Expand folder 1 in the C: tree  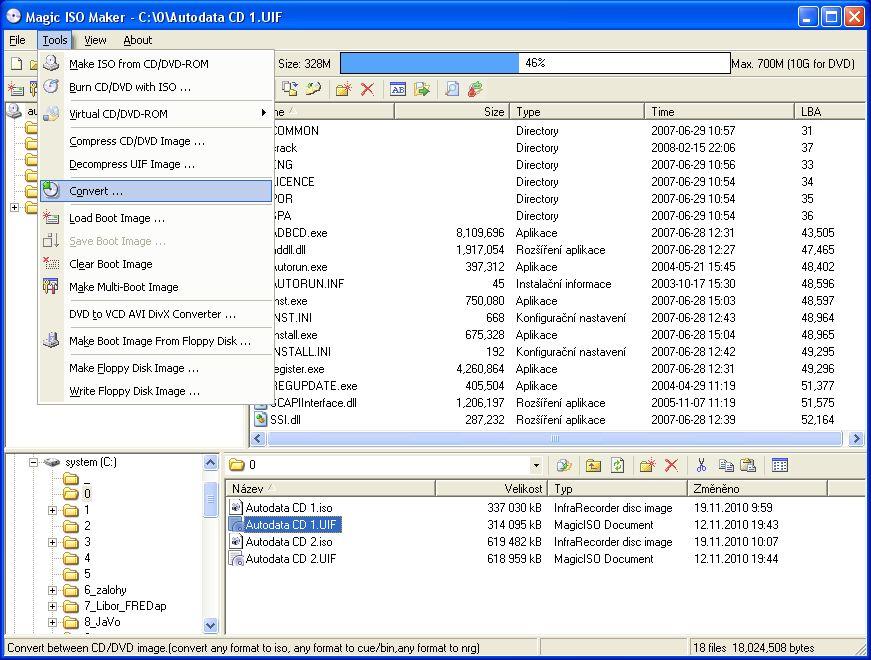(52, 510)
